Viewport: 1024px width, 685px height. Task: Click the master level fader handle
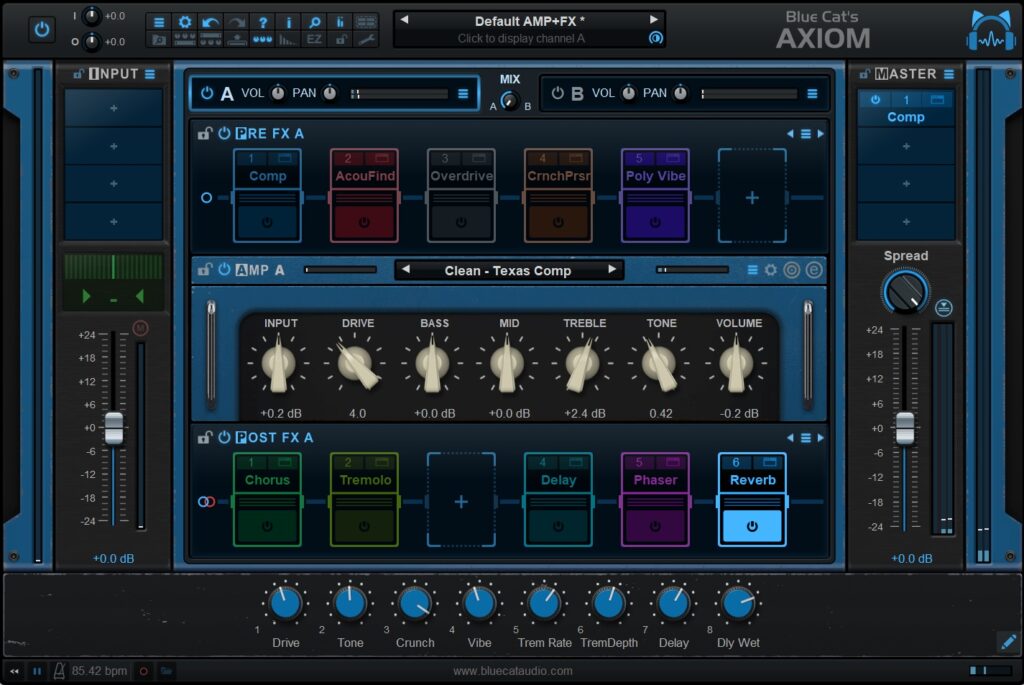tap(904, 428)
